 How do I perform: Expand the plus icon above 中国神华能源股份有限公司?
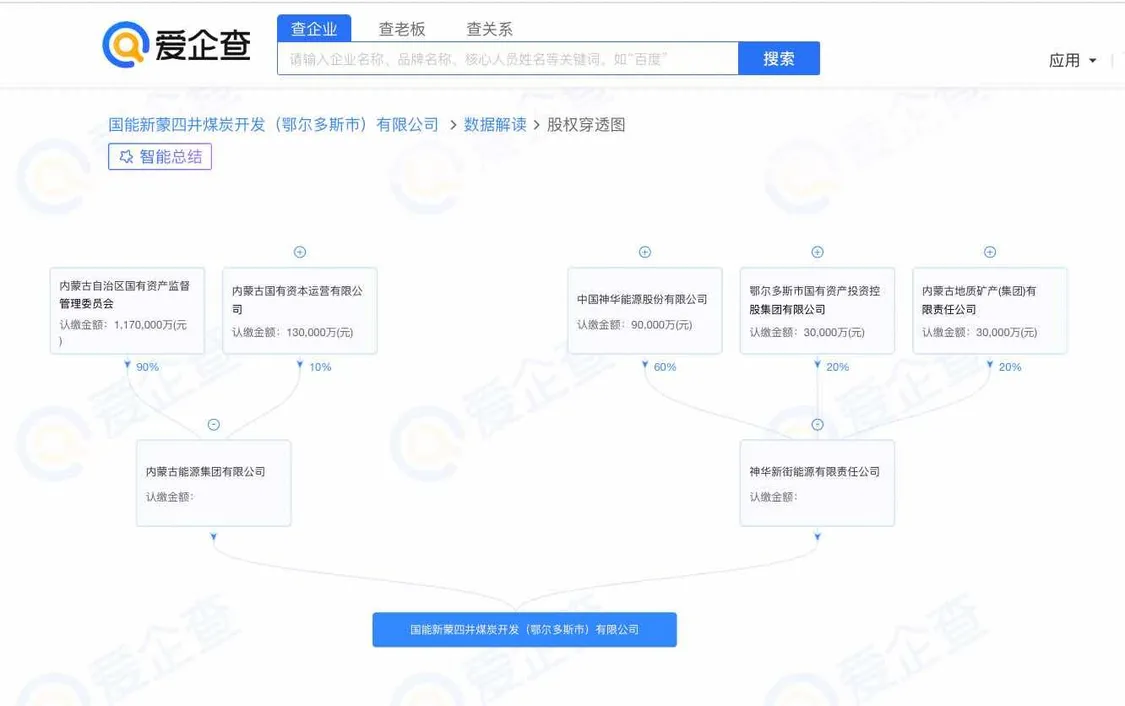[644, 251]
